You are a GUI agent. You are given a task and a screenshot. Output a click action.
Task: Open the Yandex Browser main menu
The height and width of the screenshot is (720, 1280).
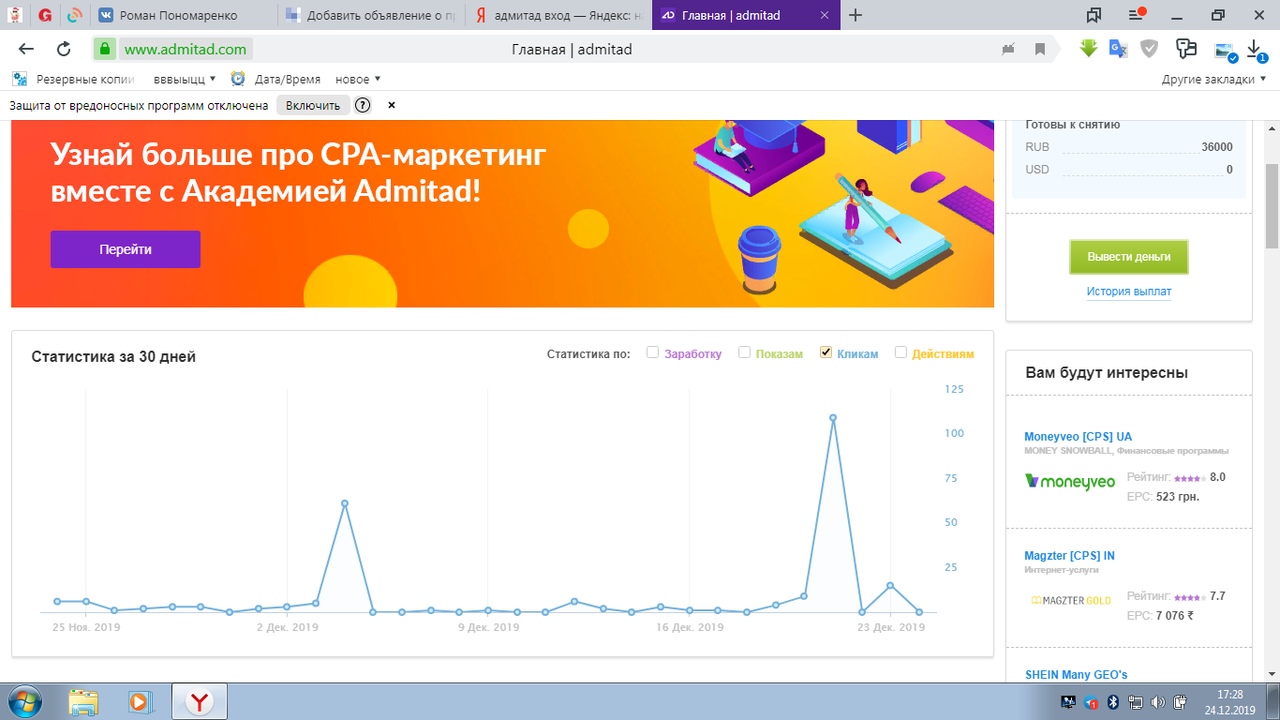pyautogui.click(x=1136, y=15)
